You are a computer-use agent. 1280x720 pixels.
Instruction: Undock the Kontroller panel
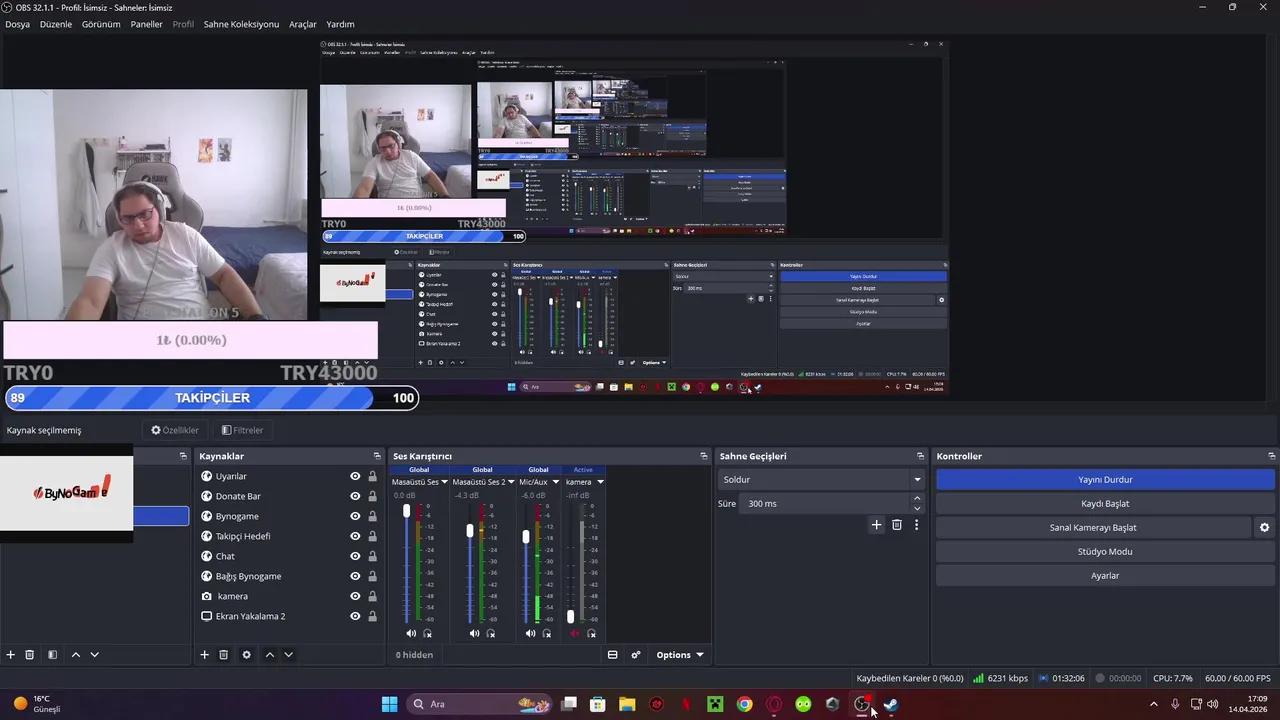click(1271, 456)
